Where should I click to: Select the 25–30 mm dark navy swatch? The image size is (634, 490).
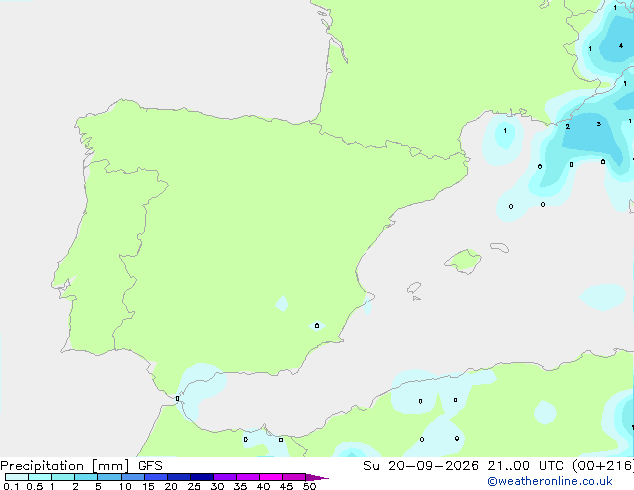pos(202,477)
